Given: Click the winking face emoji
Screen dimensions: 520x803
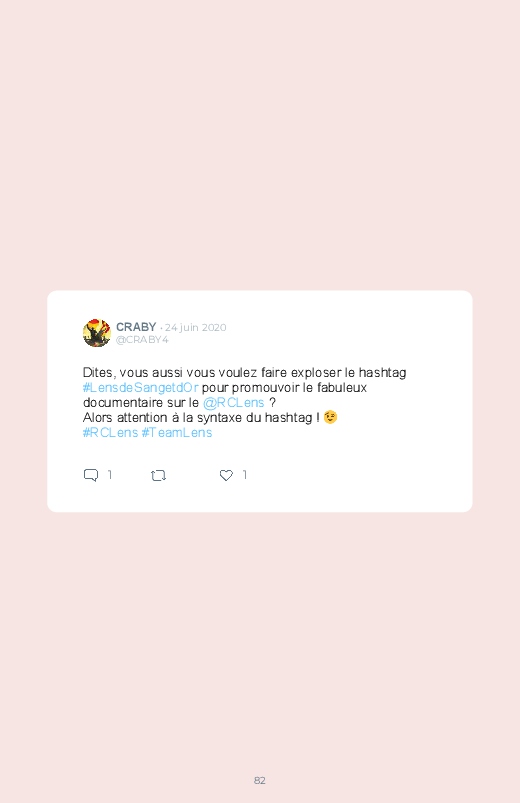Looking at the screenshot, I should (x=330, y=417).
